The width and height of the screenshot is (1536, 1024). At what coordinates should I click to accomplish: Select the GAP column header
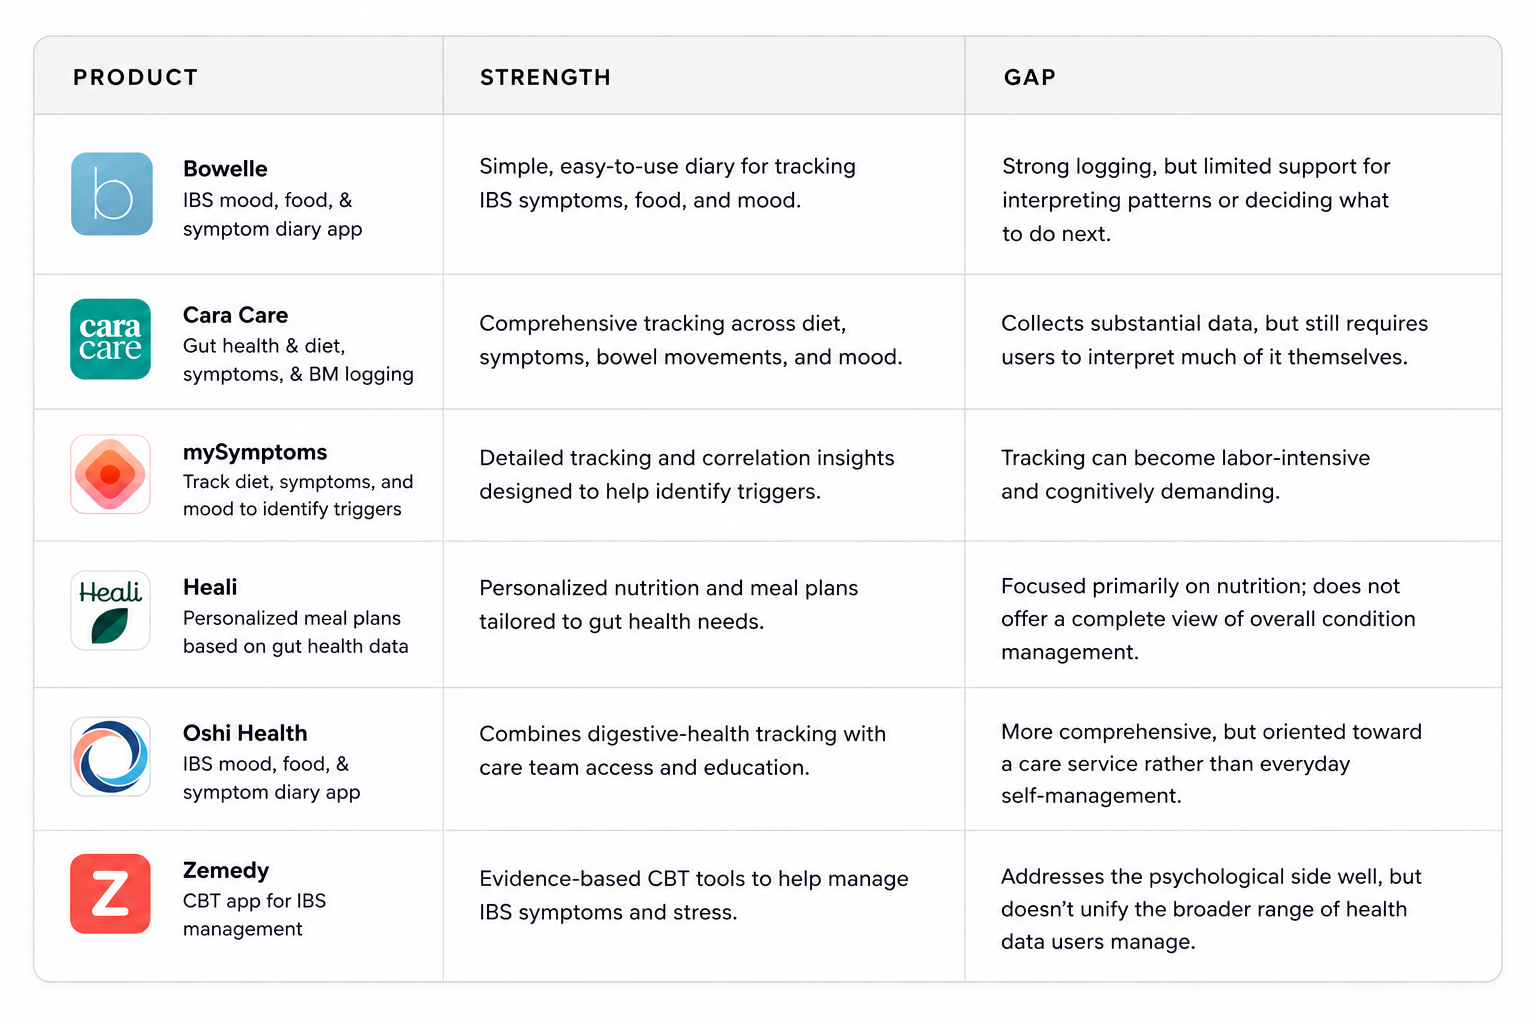(x=1030, y=77)
